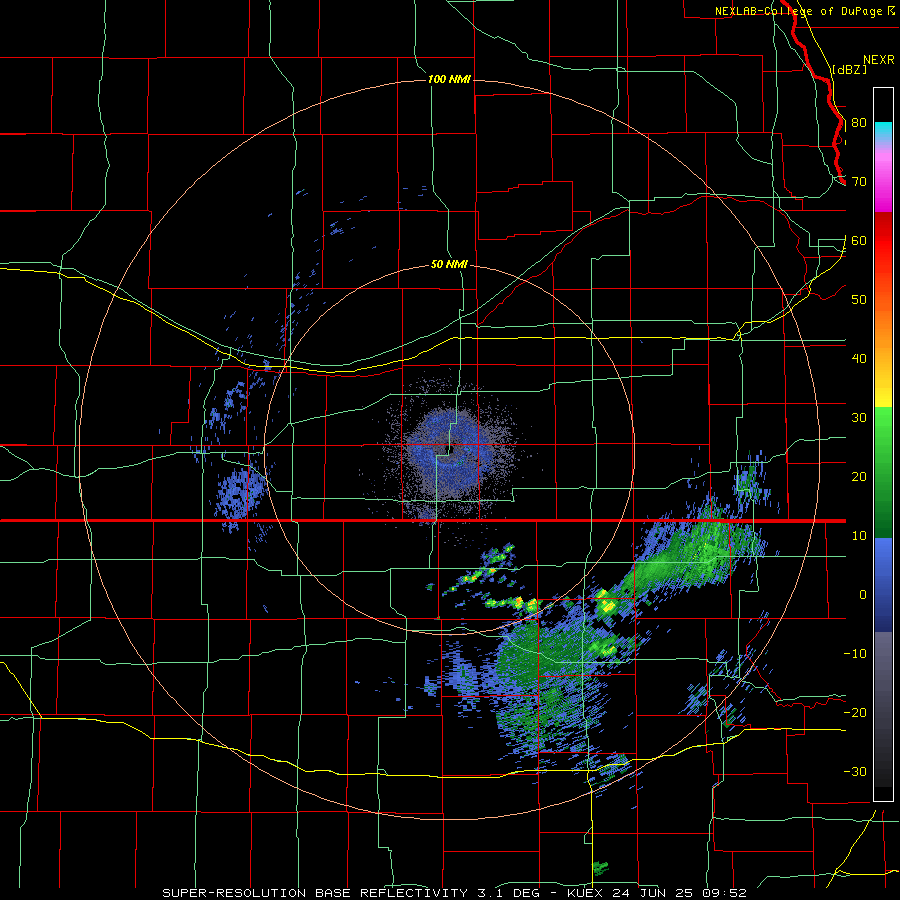Select the 40 value on the dBZ scale
Viewport: 900px width, 900px height.
[859, 359]
